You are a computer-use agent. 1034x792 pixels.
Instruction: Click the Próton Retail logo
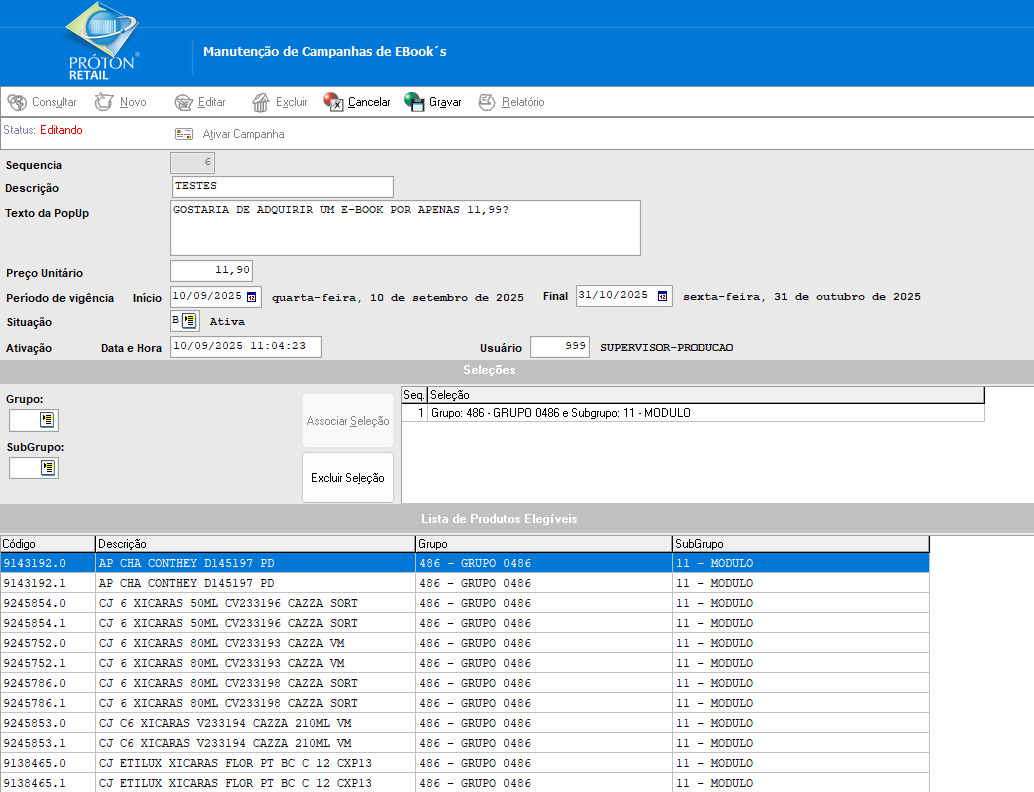[x=102, y=42]
